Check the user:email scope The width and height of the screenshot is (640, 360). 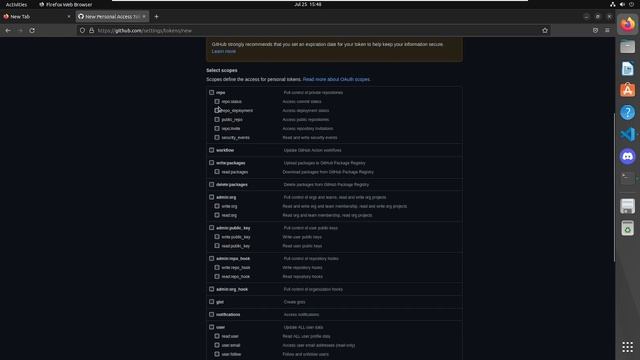217,345
